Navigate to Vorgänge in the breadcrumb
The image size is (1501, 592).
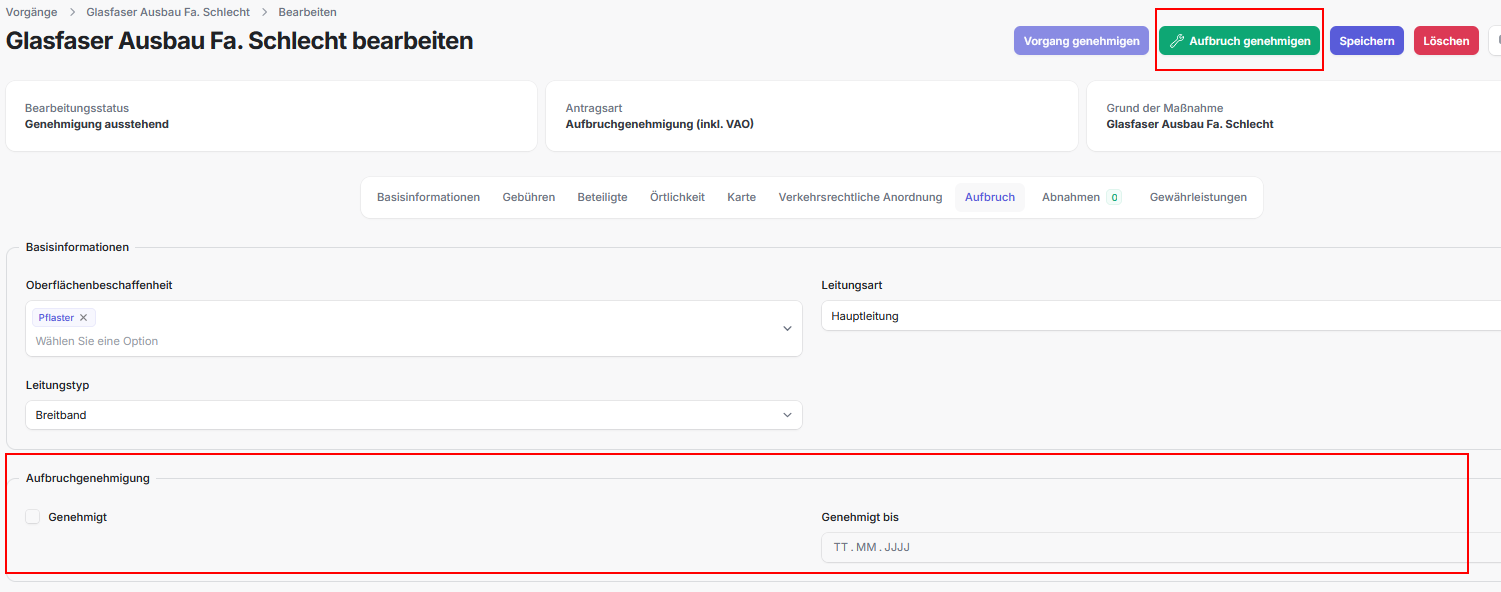pyautogui.click(x=31, y=12)
